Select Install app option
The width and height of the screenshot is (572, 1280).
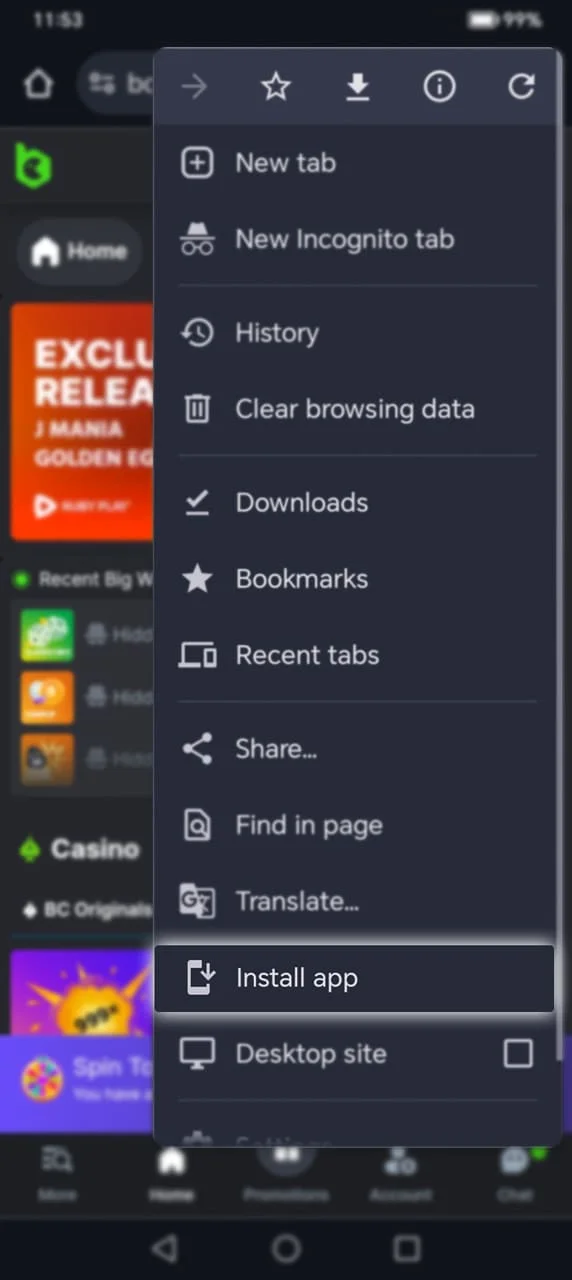pyautogui.click(x=354, y=978)
